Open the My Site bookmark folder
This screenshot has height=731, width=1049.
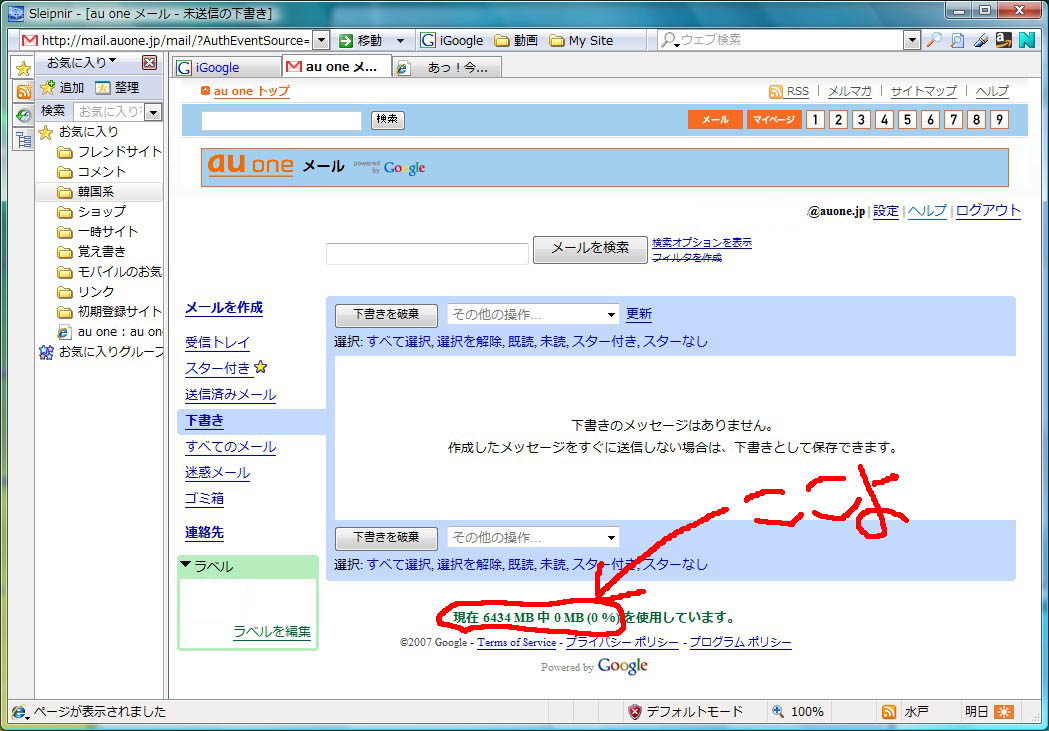581,40
